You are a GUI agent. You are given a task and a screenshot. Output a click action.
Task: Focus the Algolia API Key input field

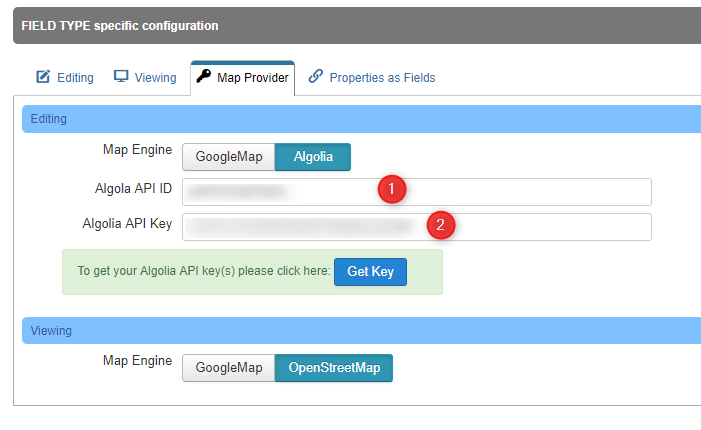tap(417, 227)
